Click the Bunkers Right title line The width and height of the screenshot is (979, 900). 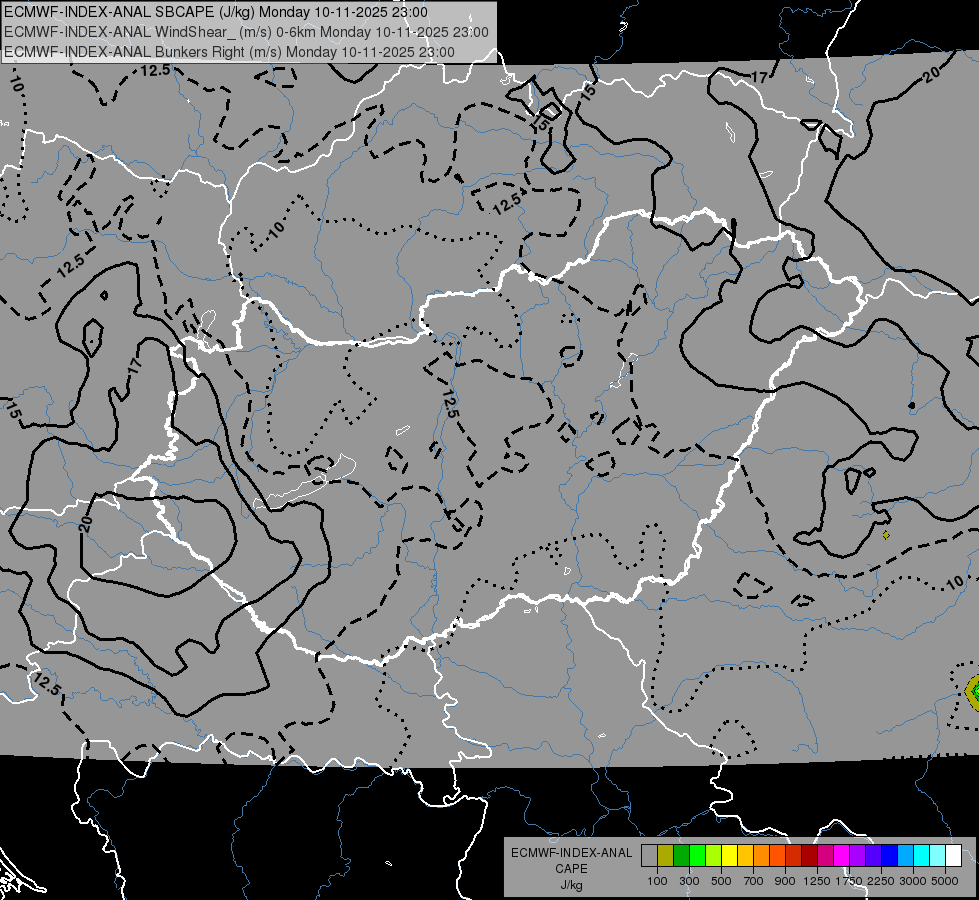click(x=229, y=52)
